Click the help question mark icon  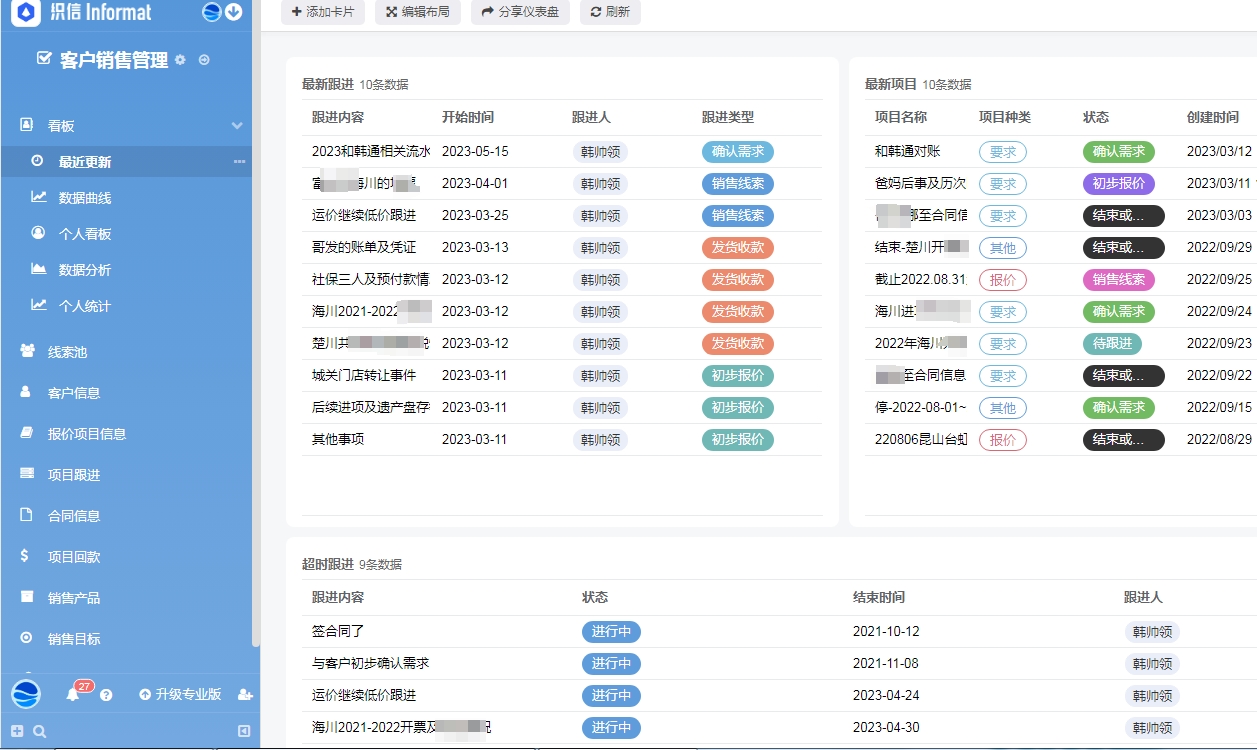tap(106, 695)
